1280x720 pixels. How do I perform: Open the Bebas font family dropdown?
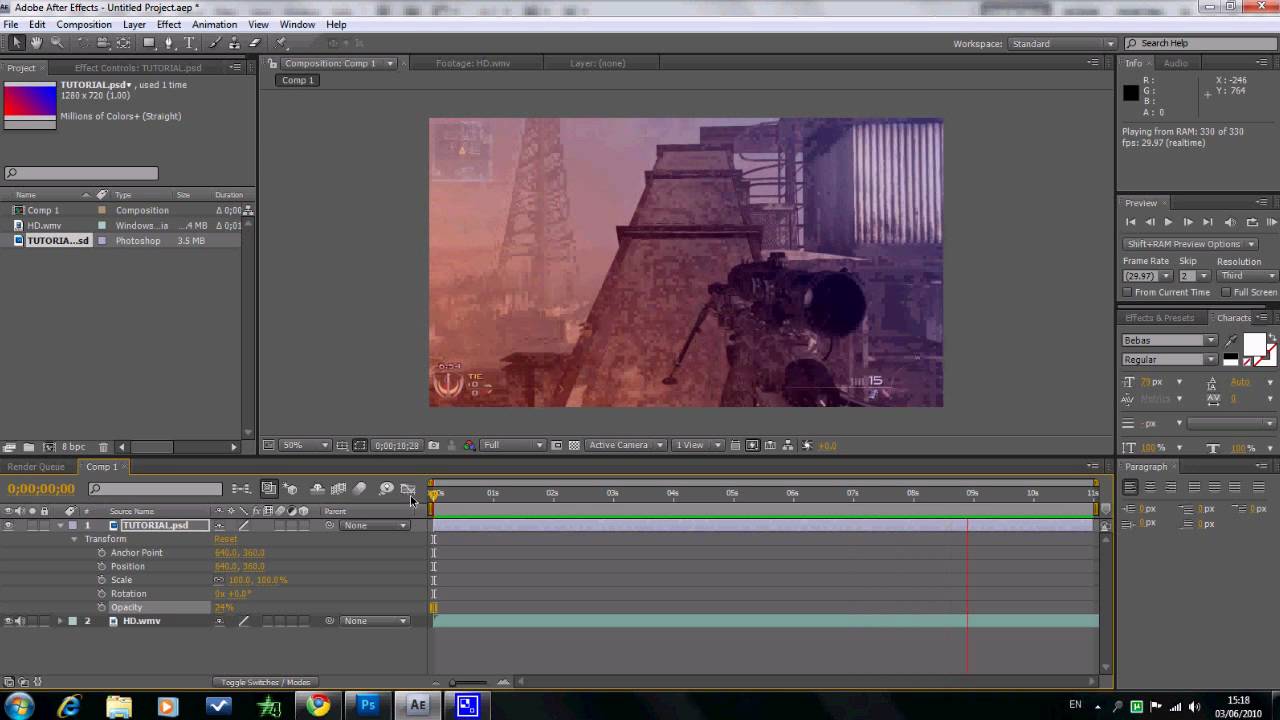point(1169,340)
